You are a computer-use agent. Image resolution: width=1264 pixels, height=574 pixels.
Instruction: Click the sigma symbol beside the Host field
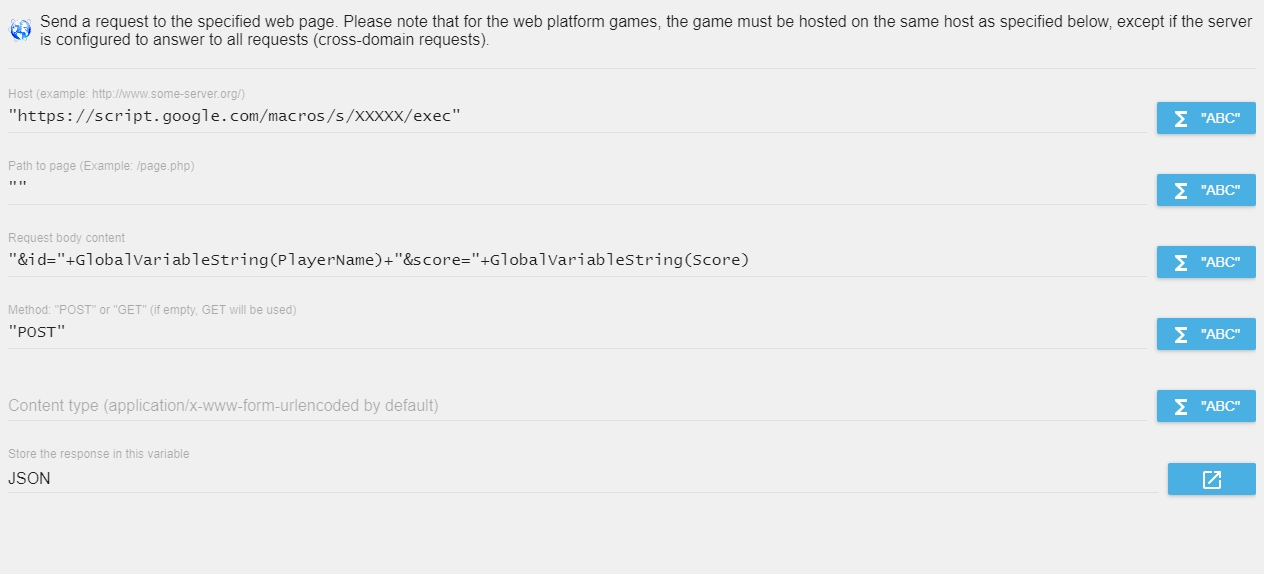pyautogui.click(x=1181, y=118)
